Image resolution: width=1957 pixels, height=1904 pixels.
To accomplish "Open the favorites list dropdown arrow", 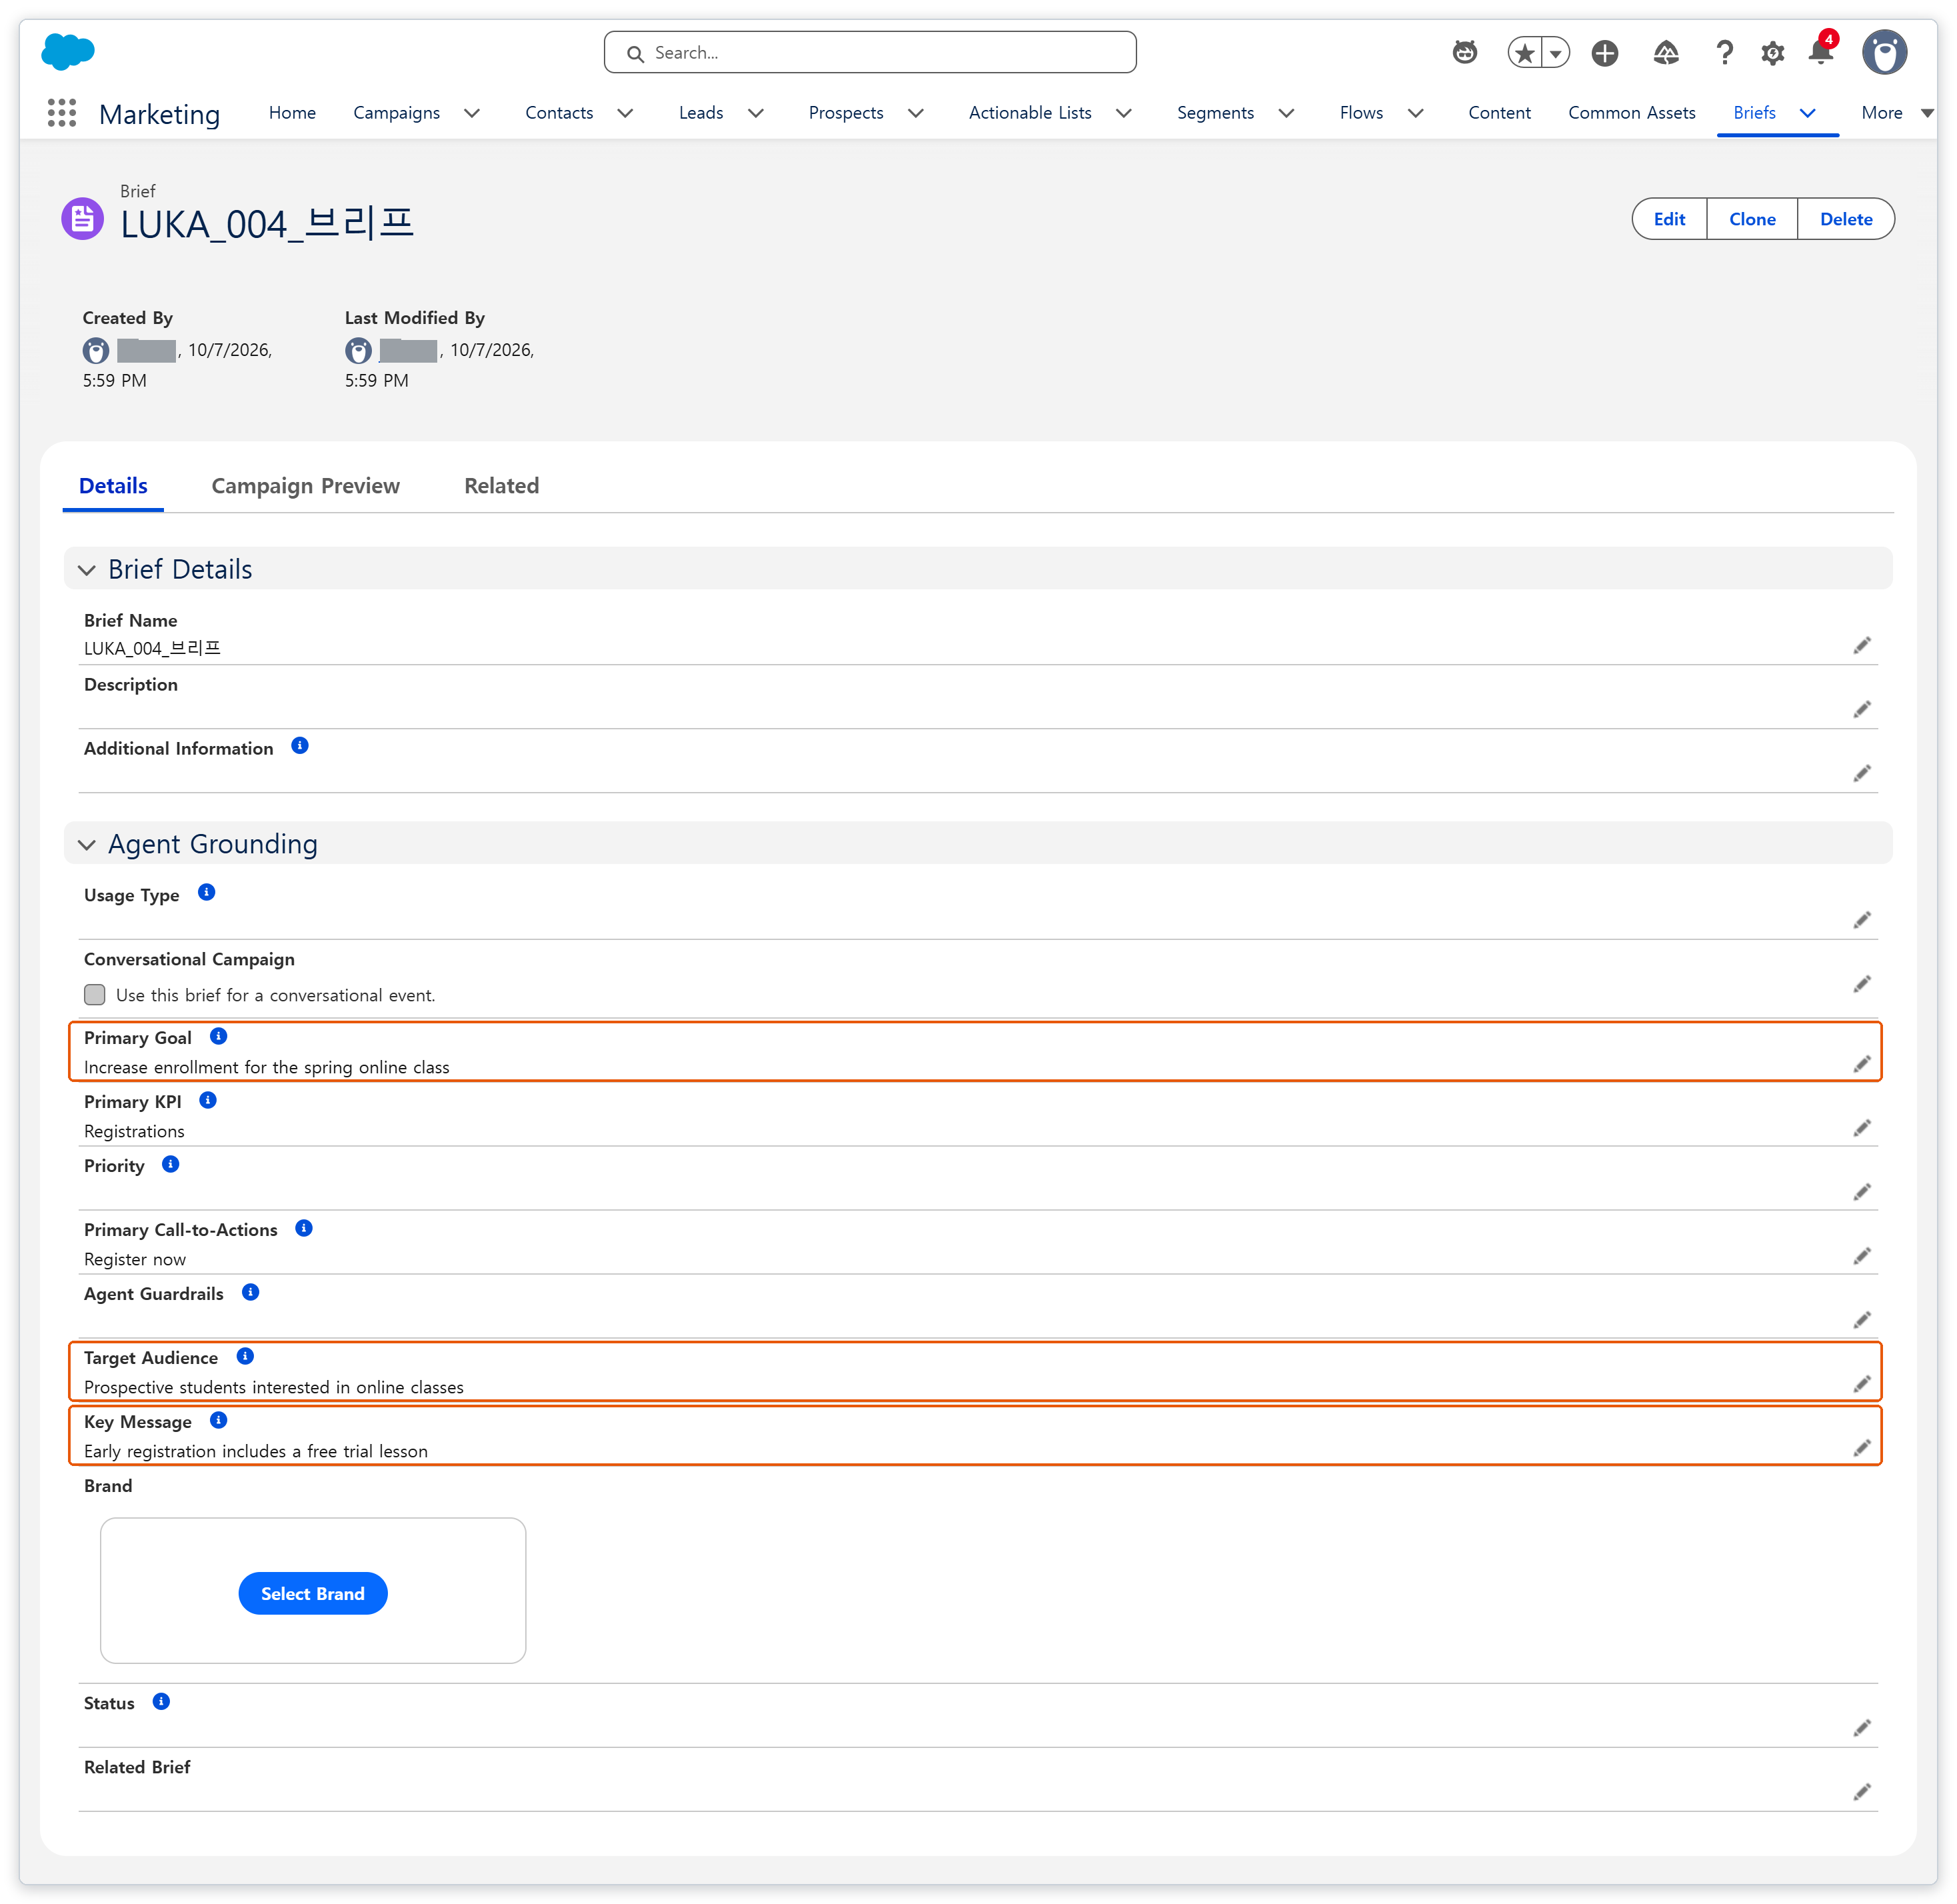I will (1556, 53).
